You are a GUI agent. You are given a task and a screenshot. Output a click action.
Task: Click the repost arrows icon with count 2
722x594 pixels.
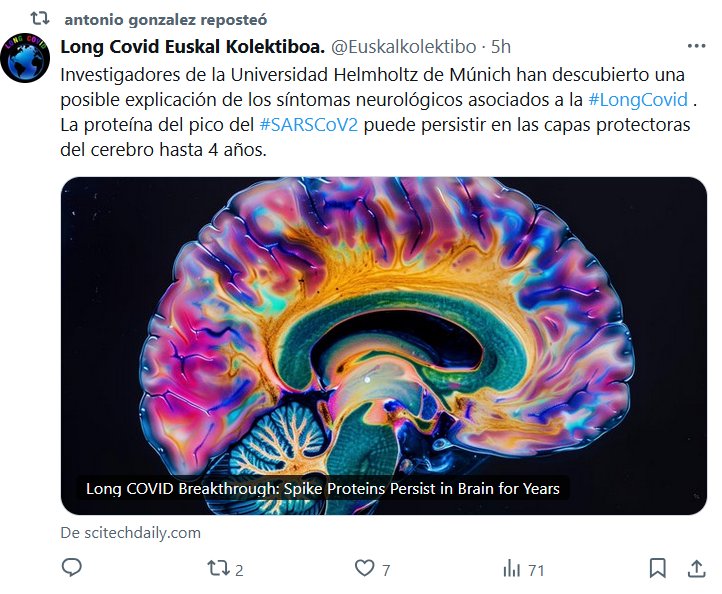tap(218, 568)
